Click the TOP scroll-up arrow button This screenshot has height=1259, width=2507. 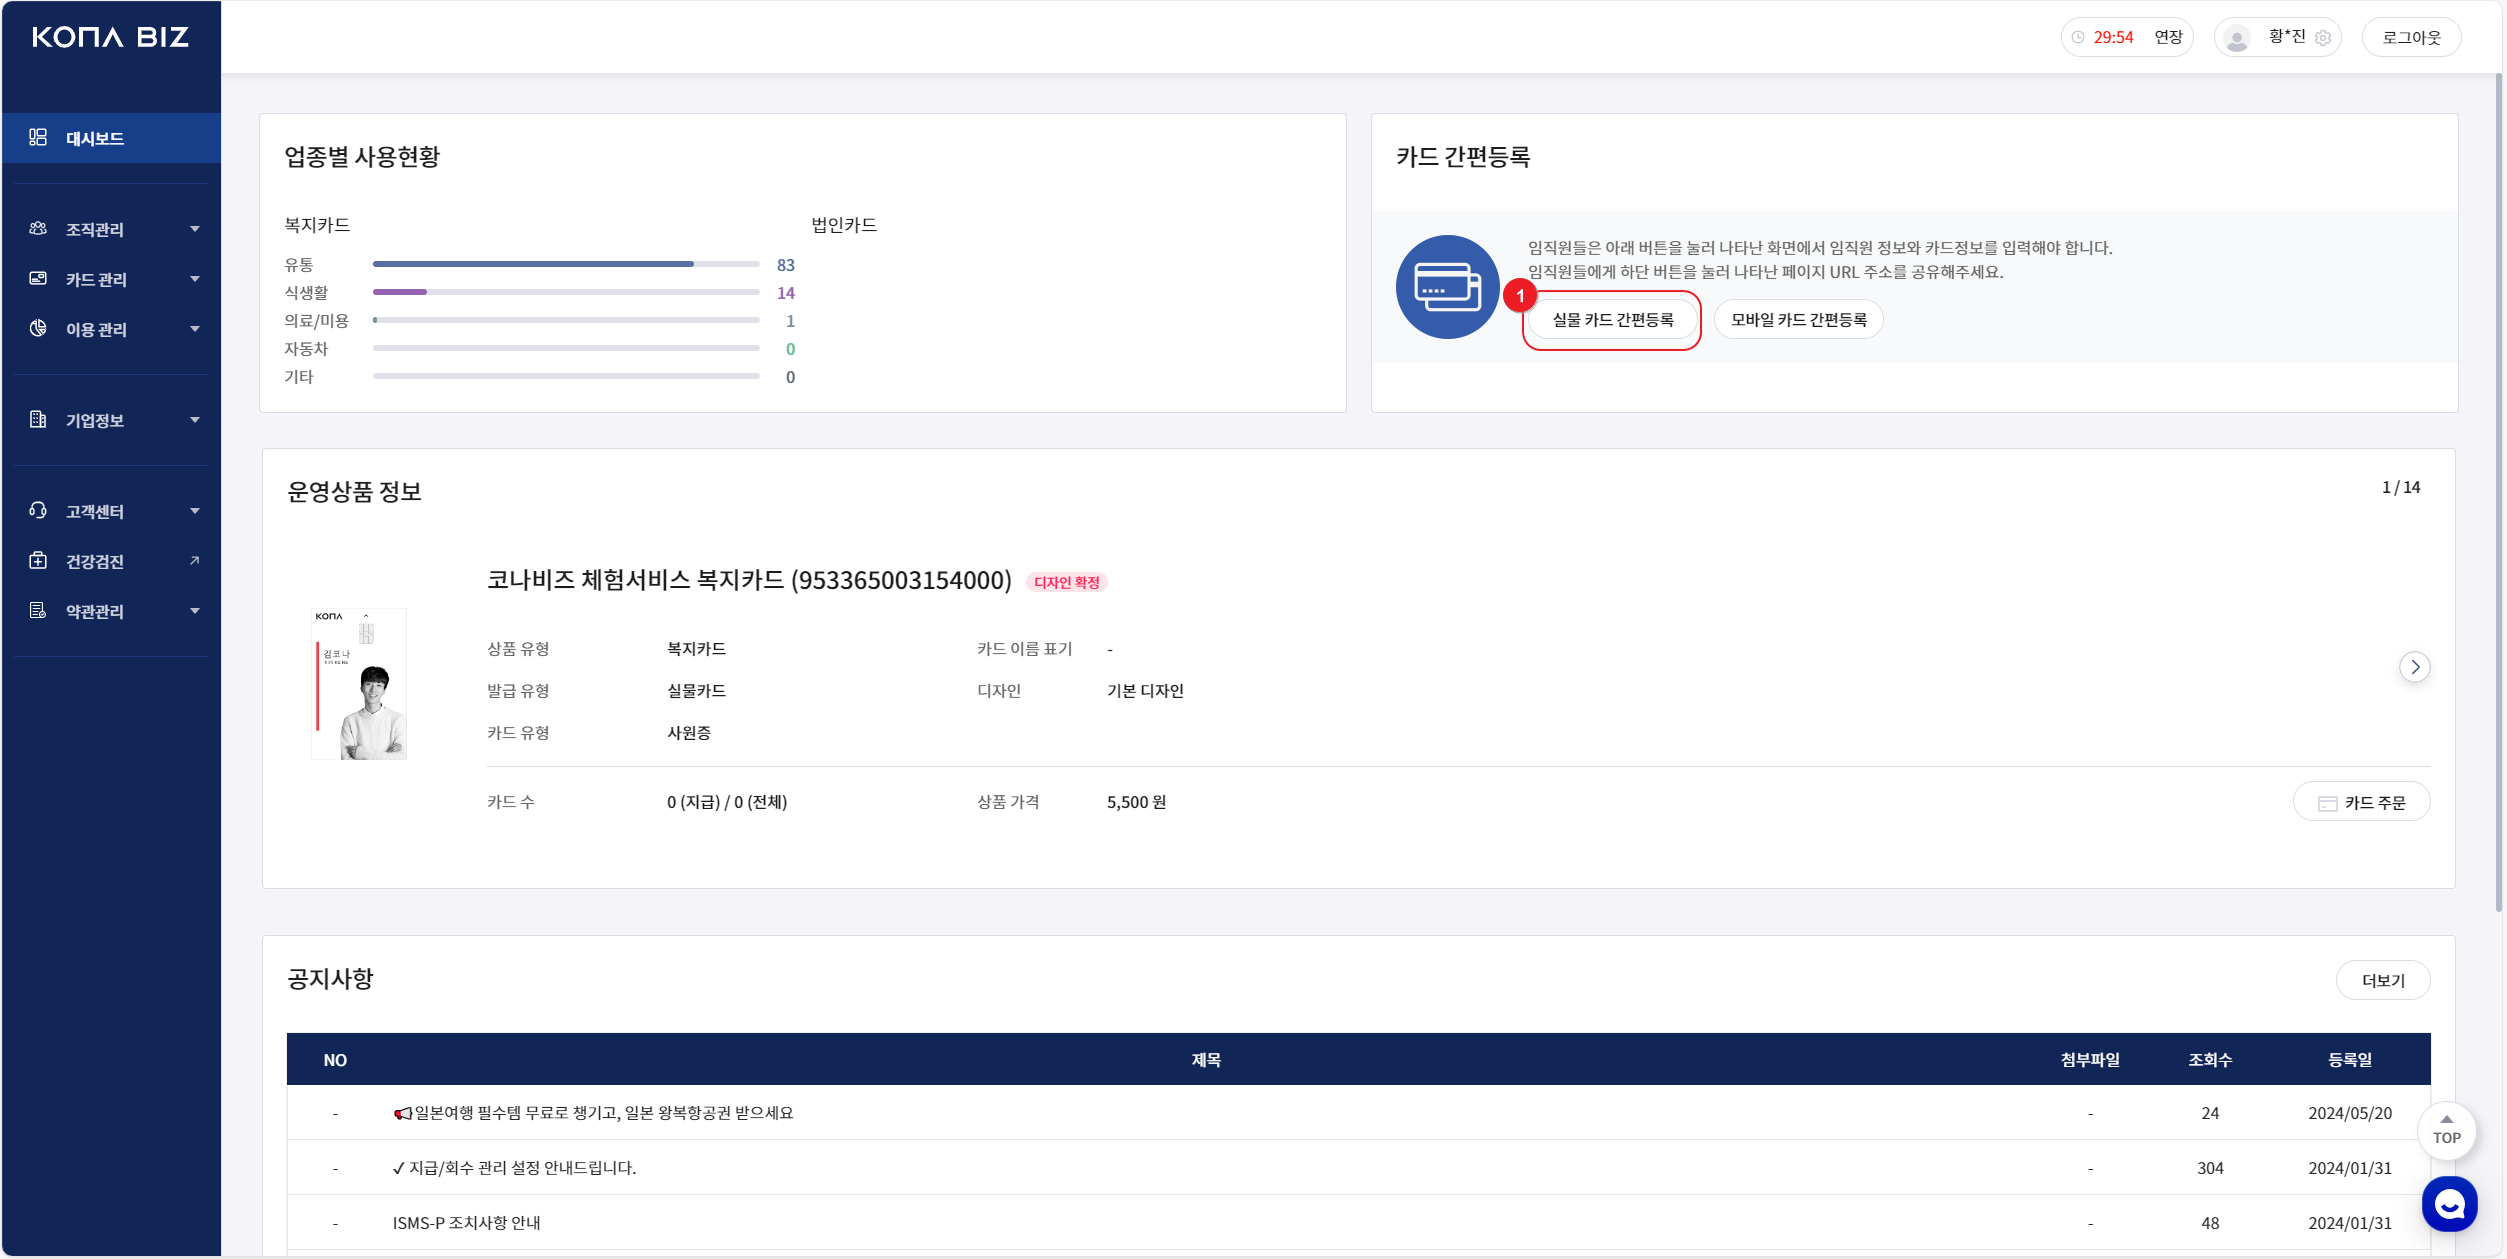tap(2446, 1130)
